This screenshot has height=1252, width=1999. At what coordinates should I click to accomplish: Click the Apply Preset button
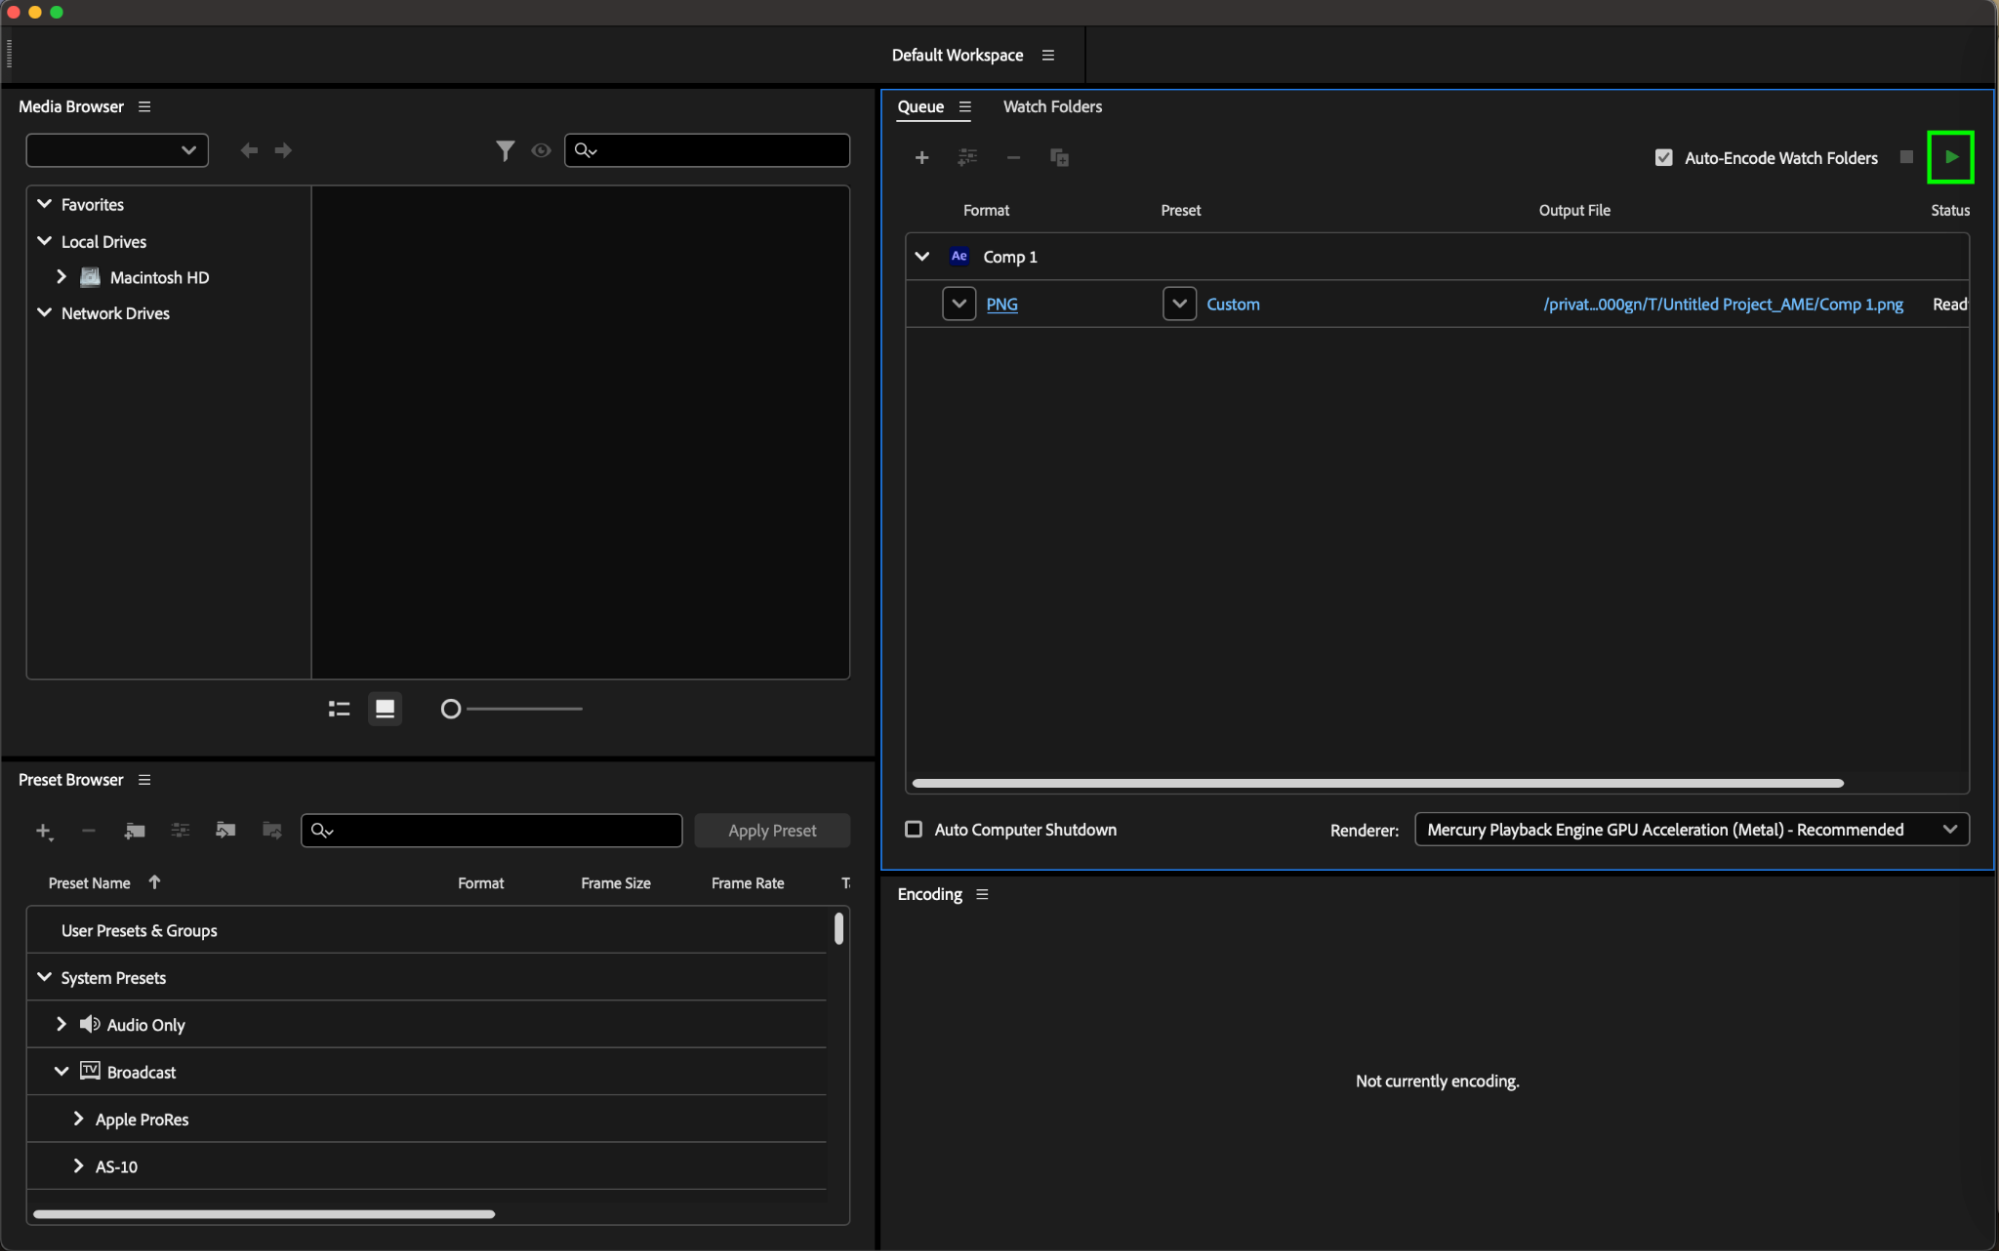pos(772,830)
